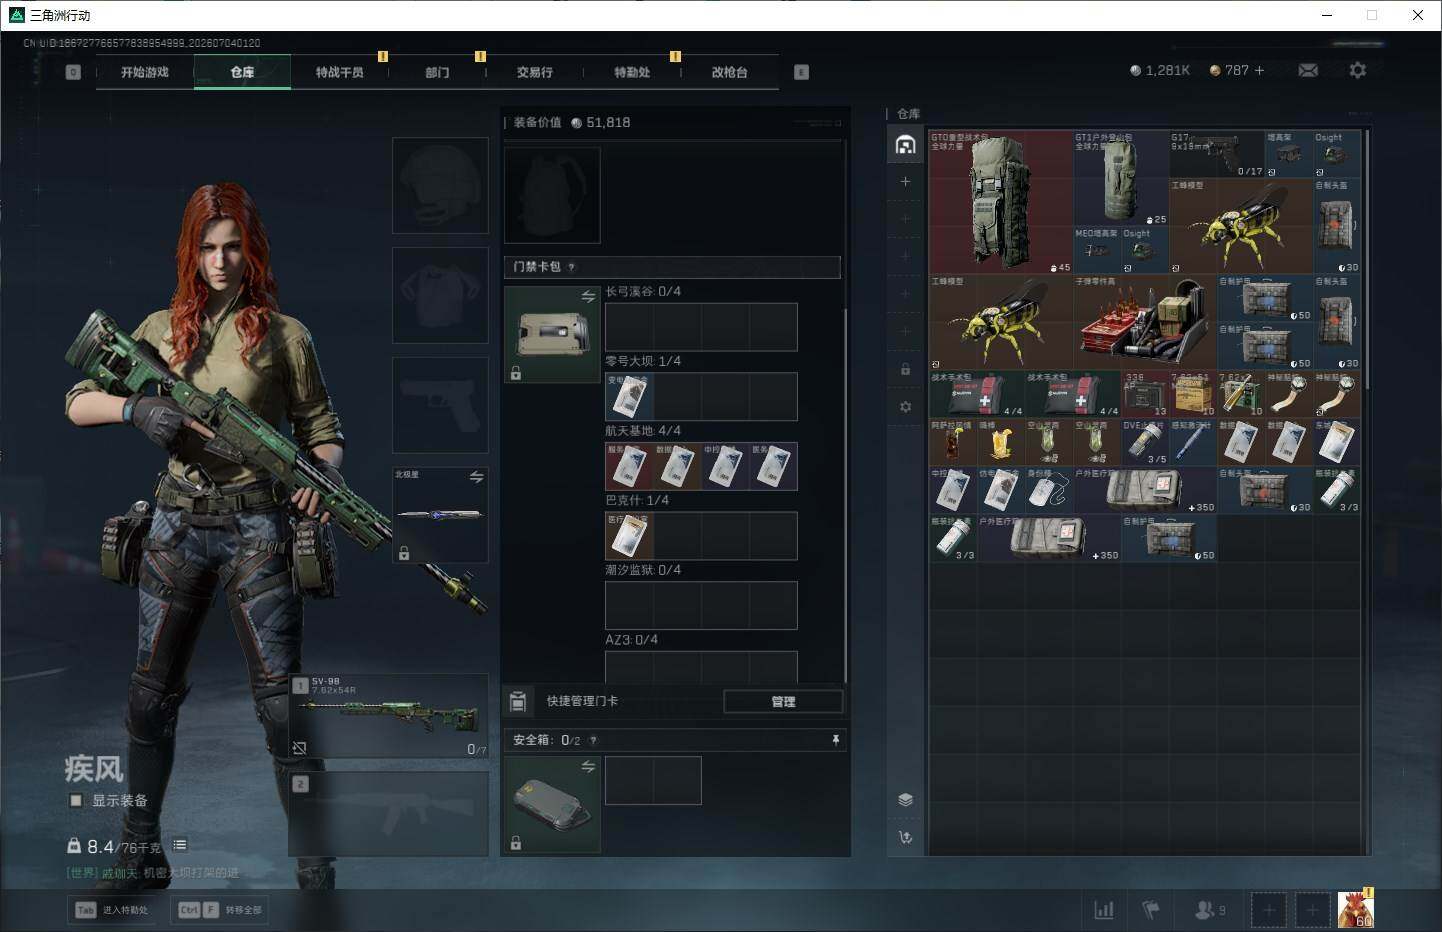Select the empty backpack slot
The height and width of the screenshot is (932, 1442).
coord(552,195)
